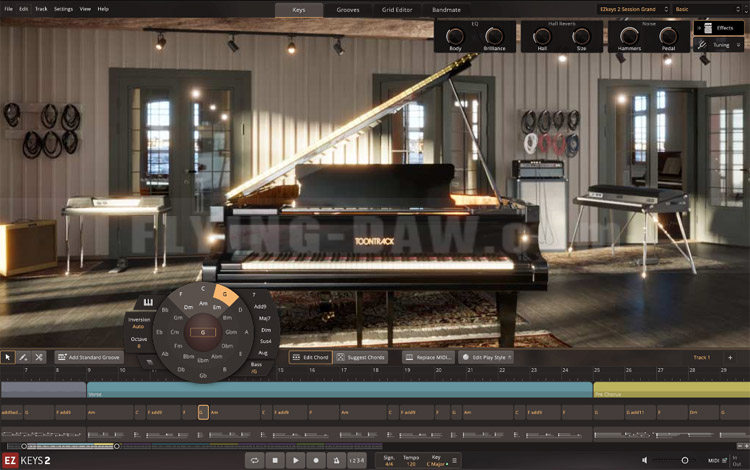Adjust the EQ Body knob

click(455, 36)
